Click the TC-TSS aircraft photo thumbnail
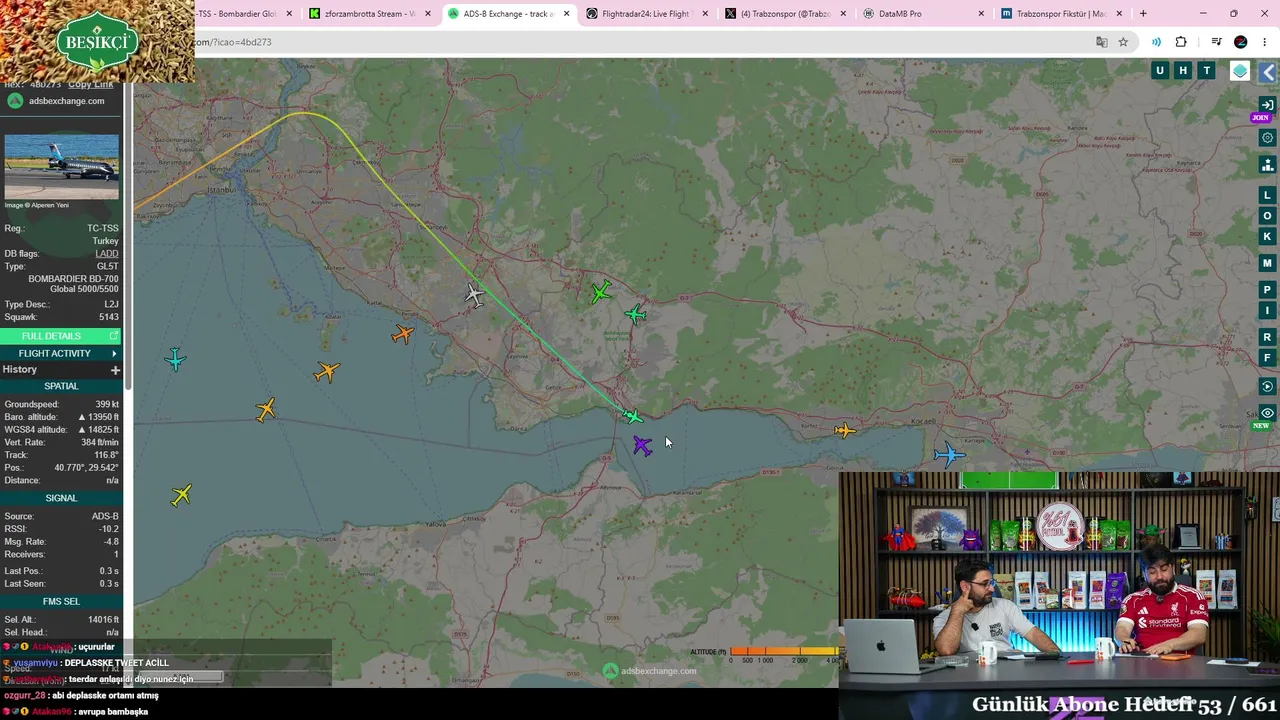Image resolution: width=1280 pixels, height=720 pixels. [x=61, y=167]
